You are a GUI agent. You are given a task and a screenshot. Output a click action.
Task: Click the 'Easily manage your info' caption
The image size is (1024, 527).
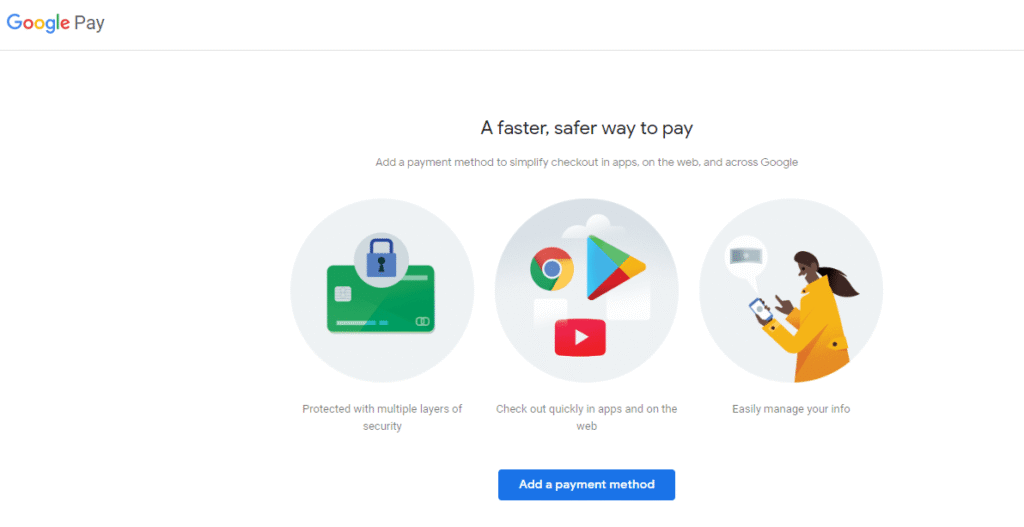point(791,409)
